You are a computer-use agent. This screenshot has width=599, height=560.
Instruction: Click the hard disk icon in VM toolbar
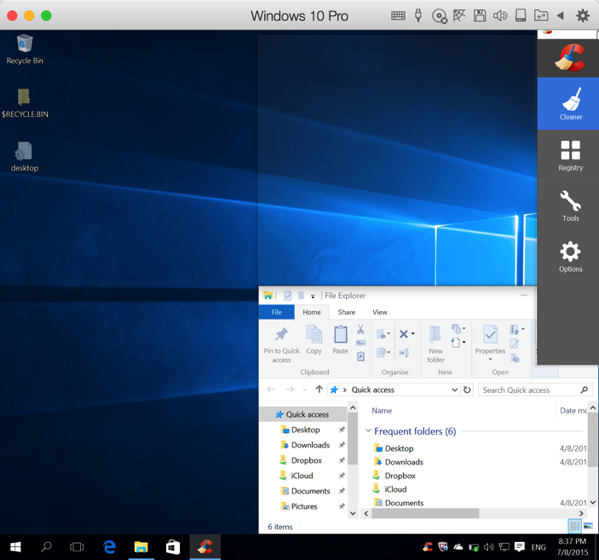[521, 16]
